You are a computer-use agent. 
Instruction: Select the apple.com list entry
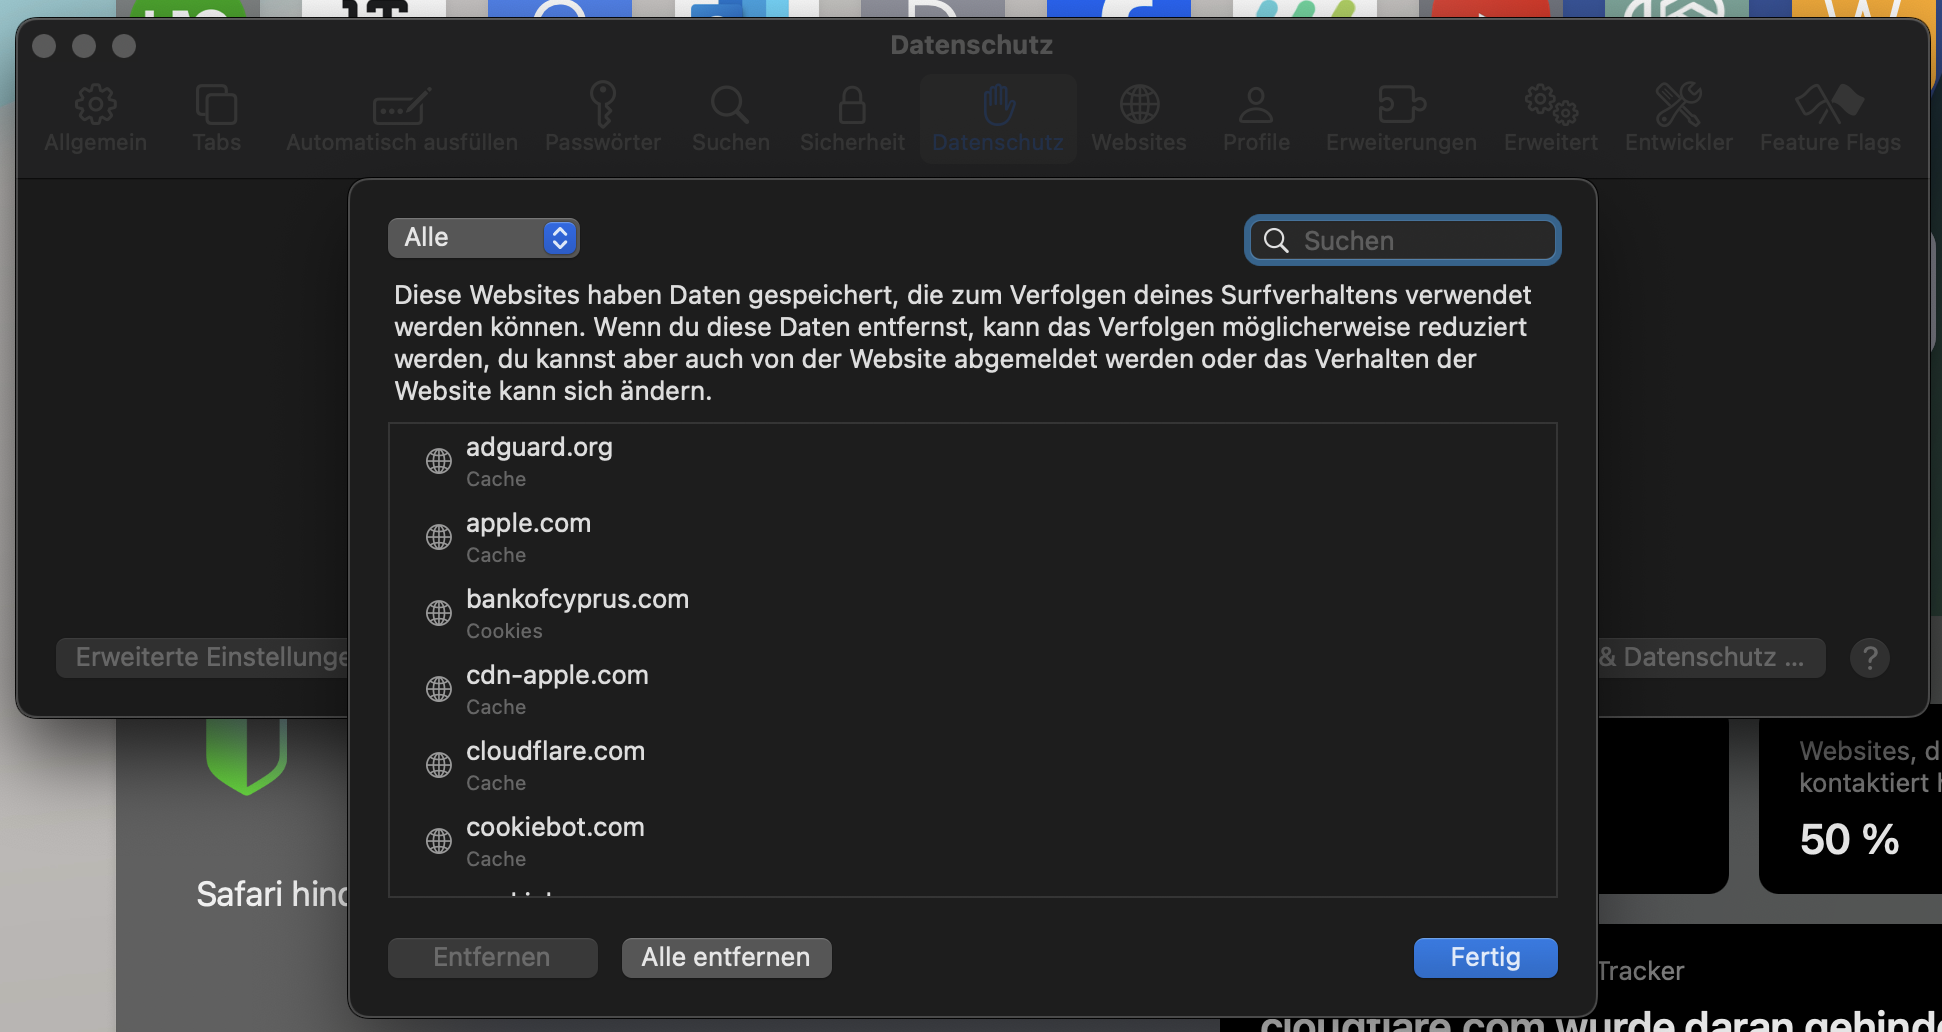(528, 535)
